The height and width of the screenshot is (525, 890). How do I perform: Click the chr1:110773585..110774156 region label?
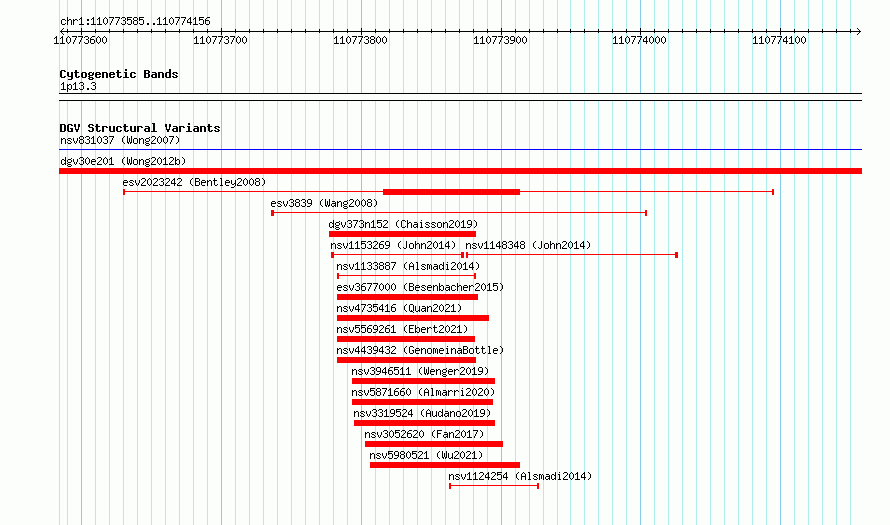(x=135, y=22)
